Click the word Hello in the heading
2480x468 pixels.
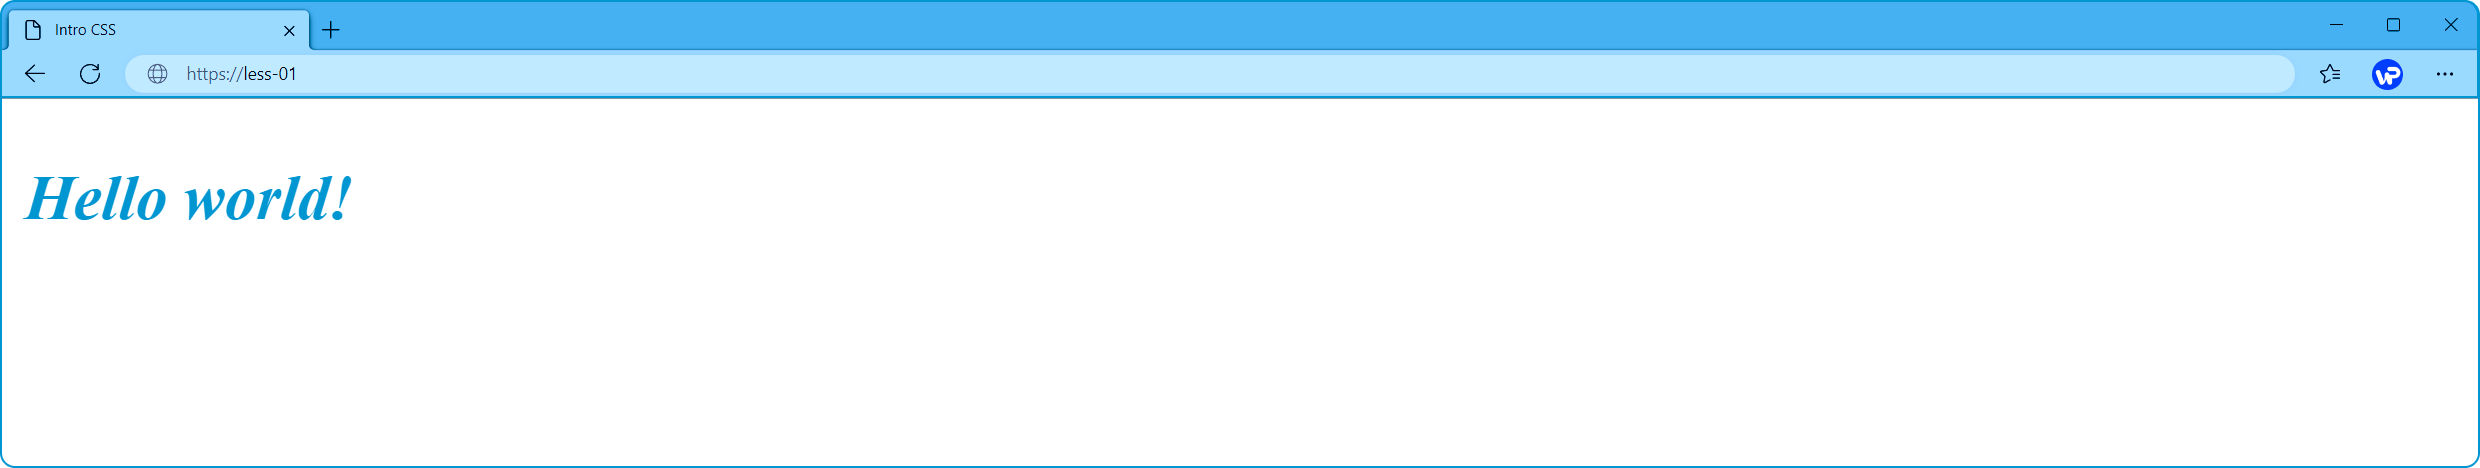pos(96,198)
